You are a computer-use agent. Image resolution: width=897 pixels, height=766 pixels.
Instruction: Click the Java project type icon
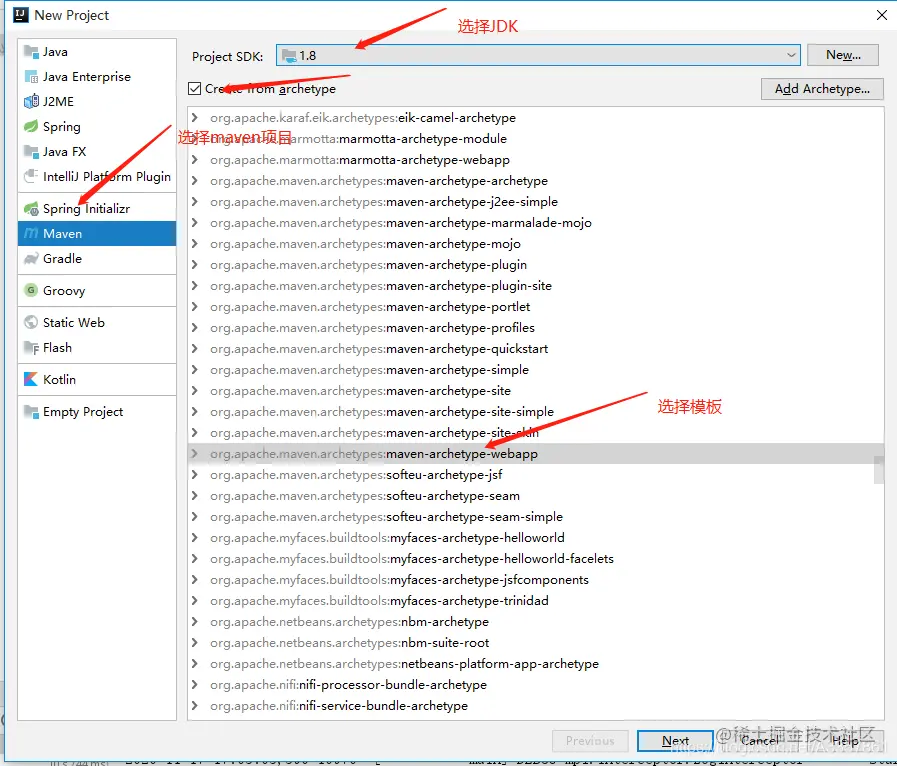point(31,52)
